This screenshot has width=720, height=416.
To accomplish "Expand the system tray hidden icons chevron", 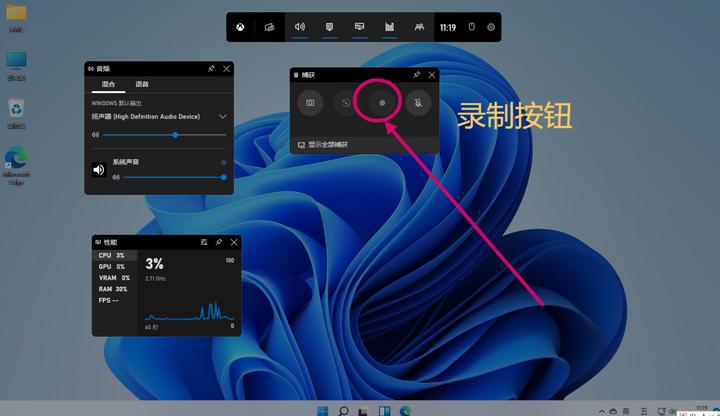I will tap(602, 411).
